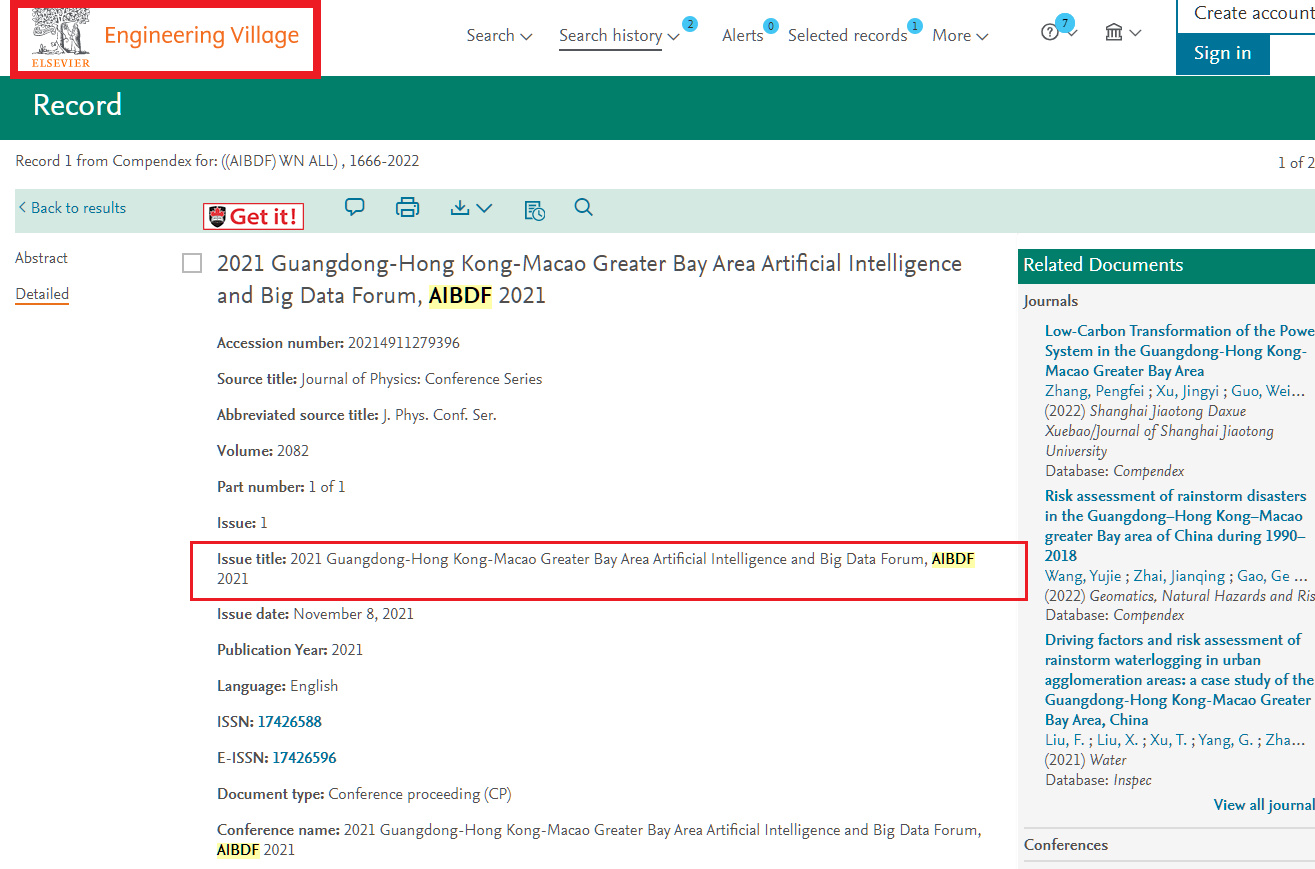Click the Accession number 20214911279396 text

tap(404, 343)
